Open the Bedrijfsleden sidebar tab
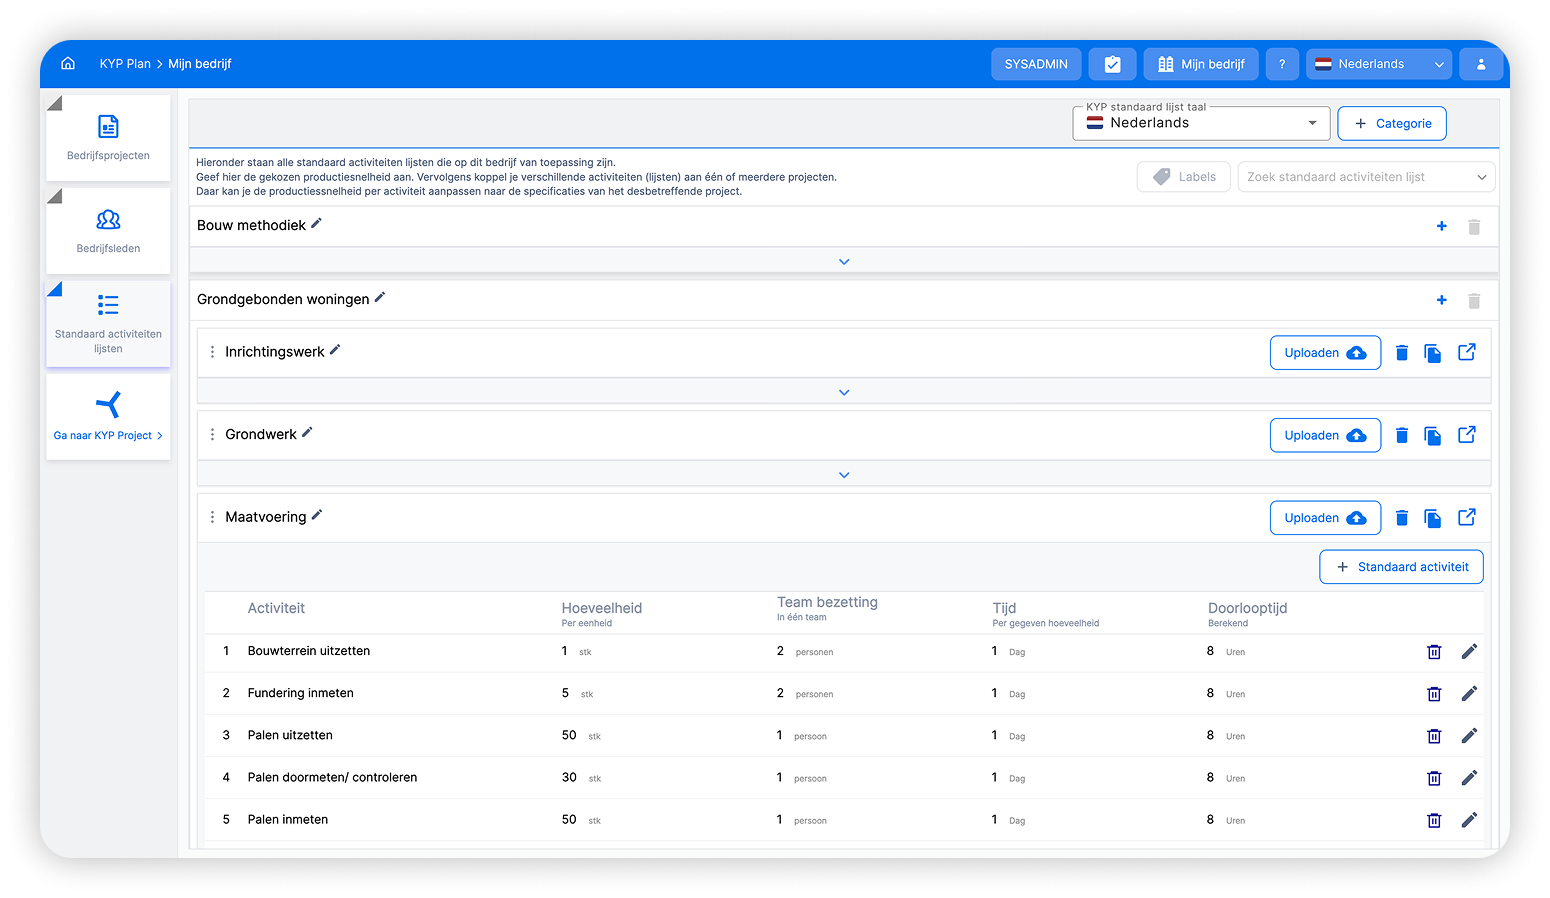 108,231
